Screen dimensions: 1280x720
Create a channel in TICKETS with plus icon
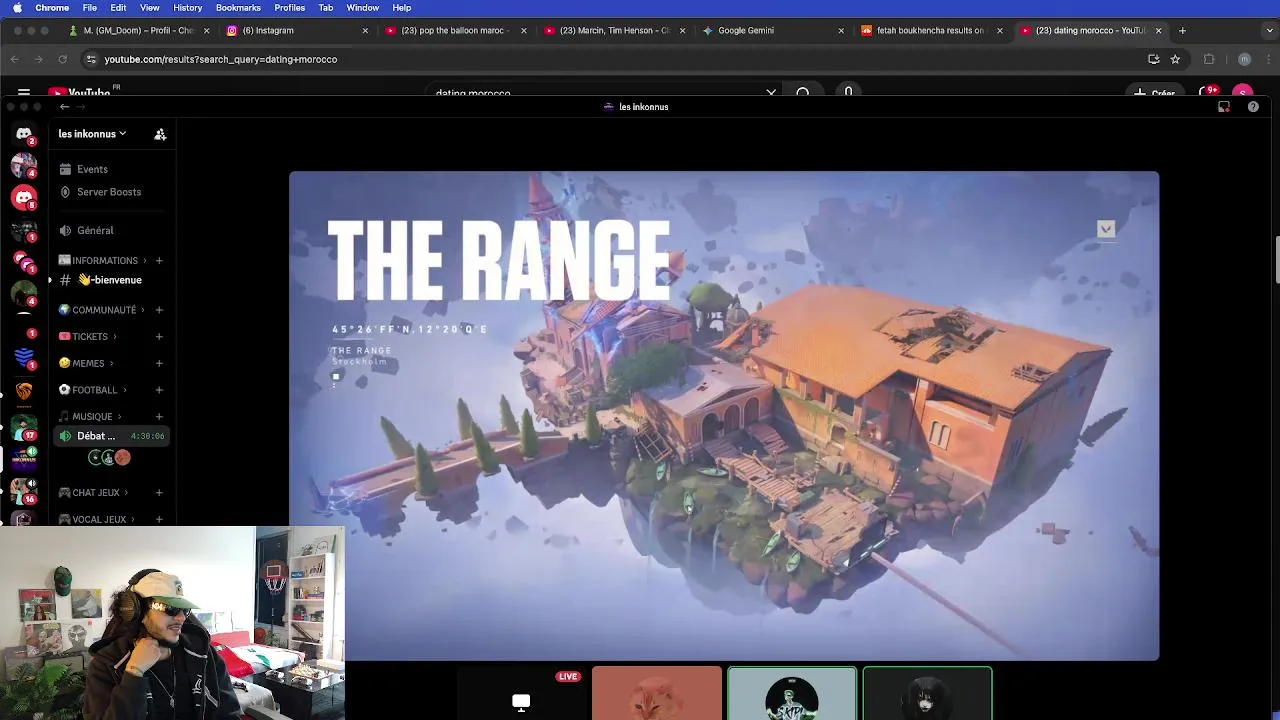(x=159, y=336)
